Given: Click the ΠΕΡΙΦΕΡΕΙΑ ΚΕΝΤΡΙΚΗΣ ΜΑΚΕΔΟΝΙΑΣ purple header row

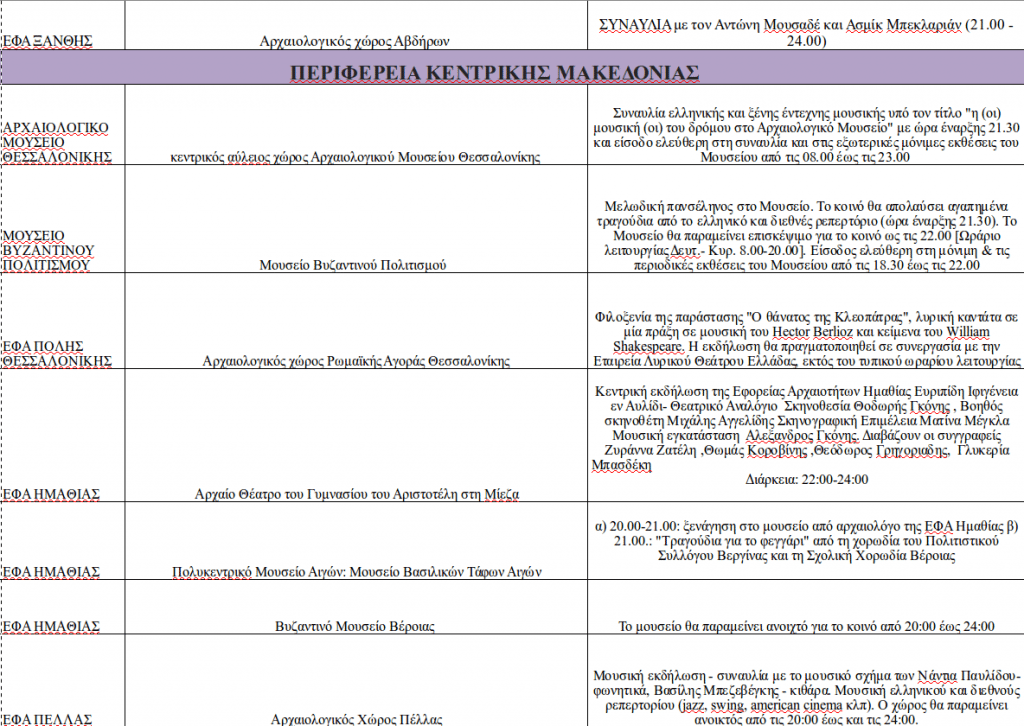Looking at the screenshot, I should tap(496, 71).
